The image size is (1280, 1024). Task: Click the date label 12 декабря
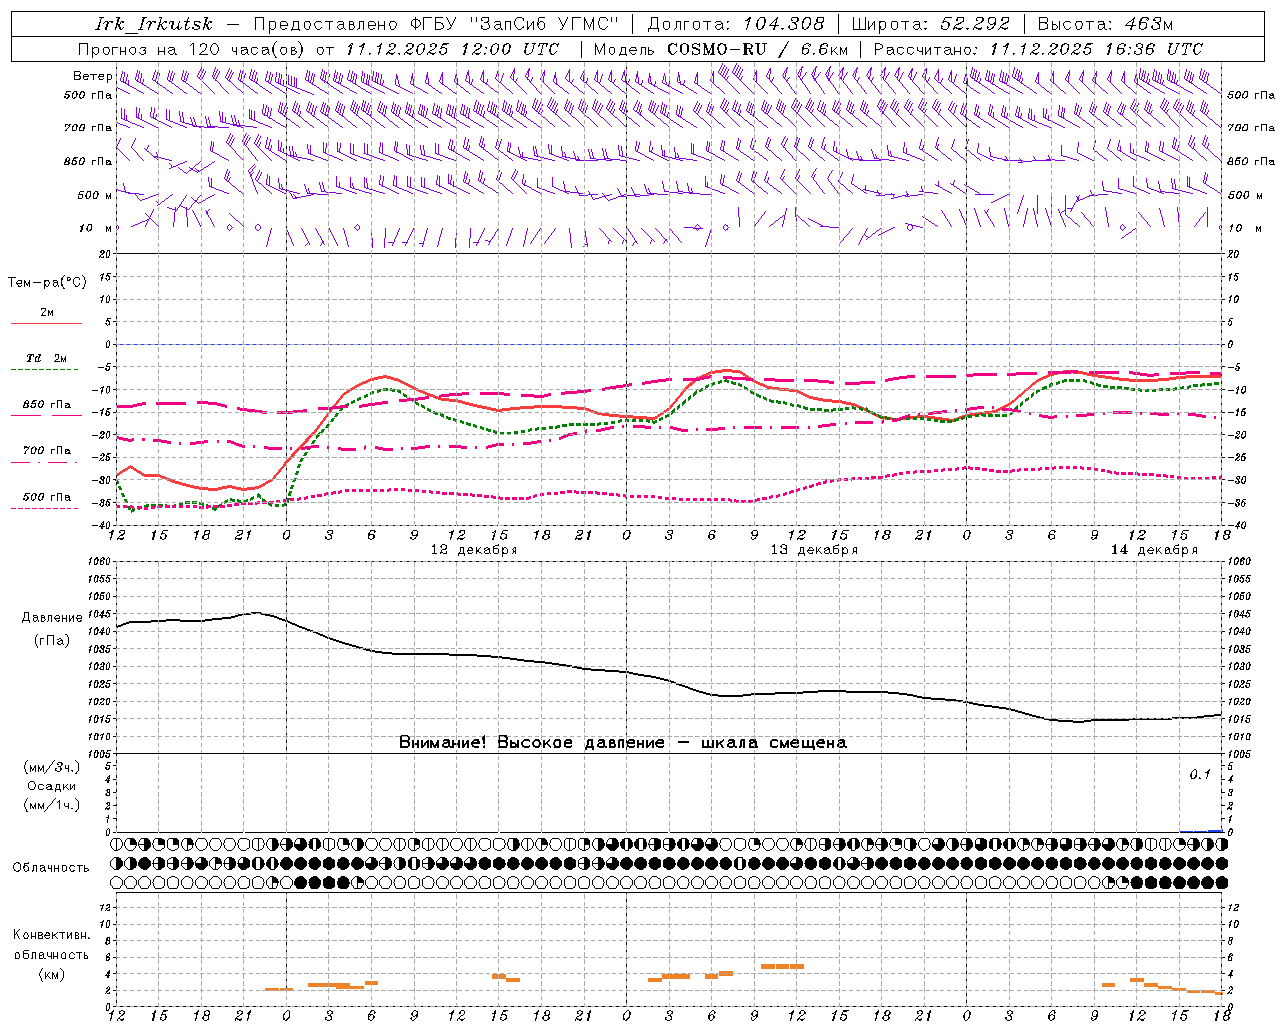point(474,550)
